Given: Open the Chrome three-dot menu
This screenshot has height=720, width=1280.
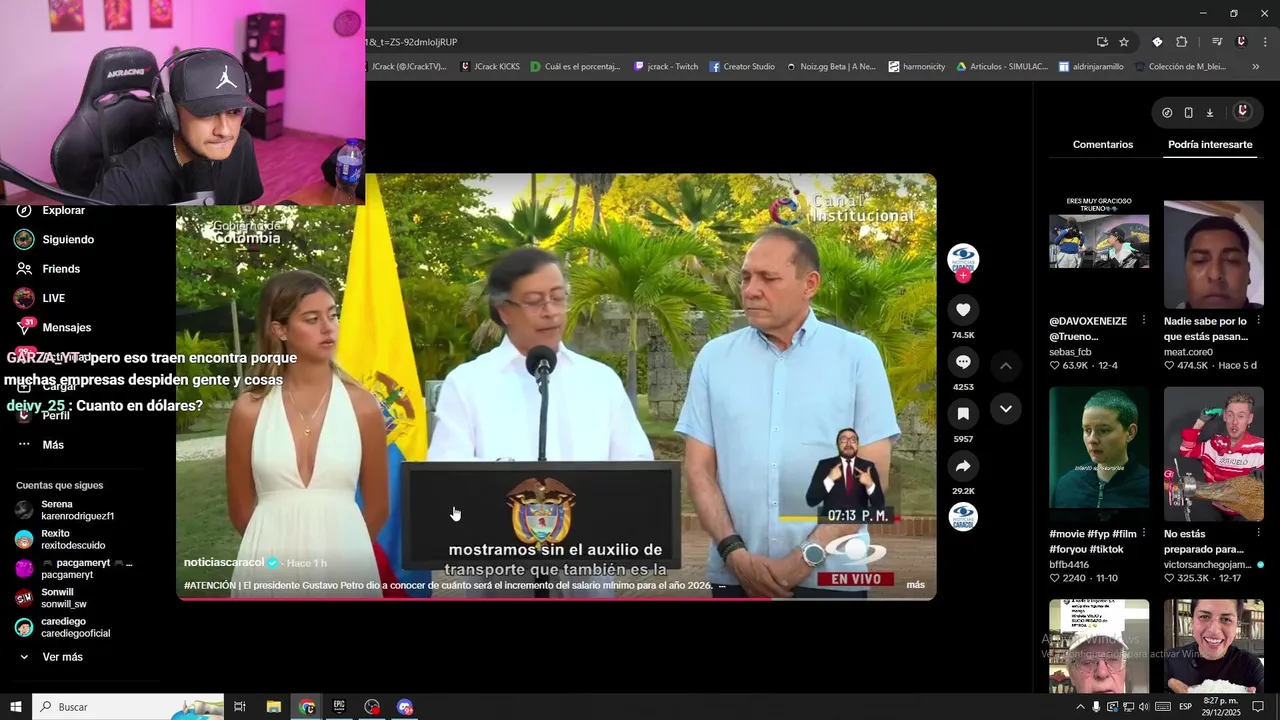Looking at the screenshot, I should [1265, 42].
